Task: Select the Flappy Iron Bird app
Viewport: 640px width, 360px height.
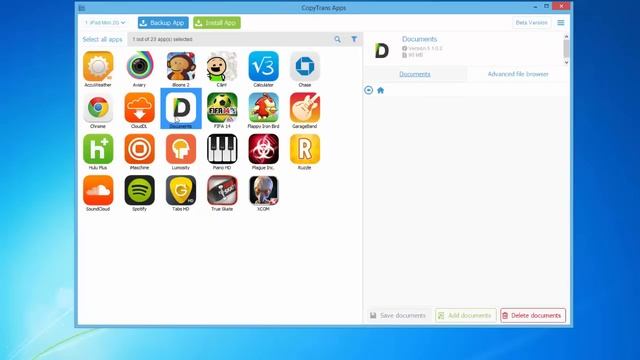Action: 264,107
